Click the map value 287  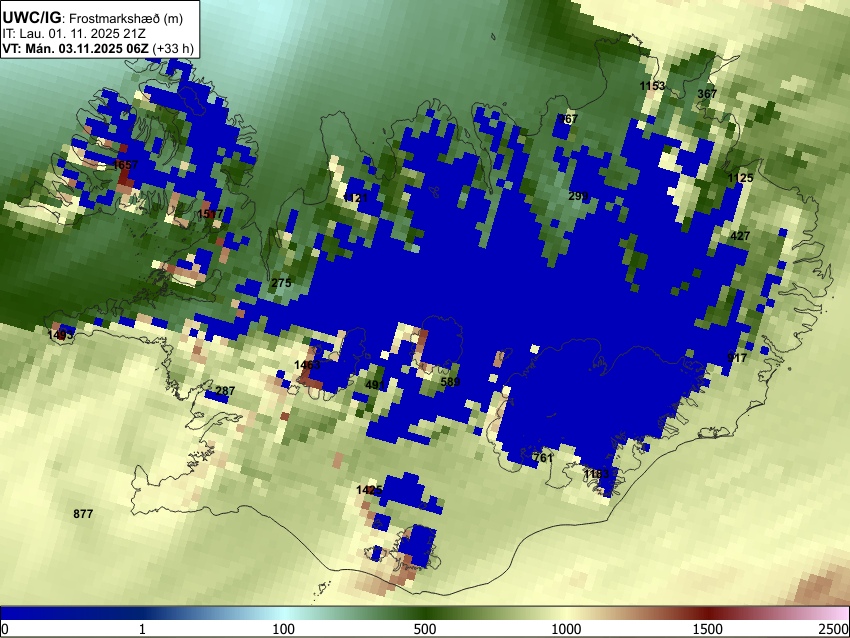[225, 390]
